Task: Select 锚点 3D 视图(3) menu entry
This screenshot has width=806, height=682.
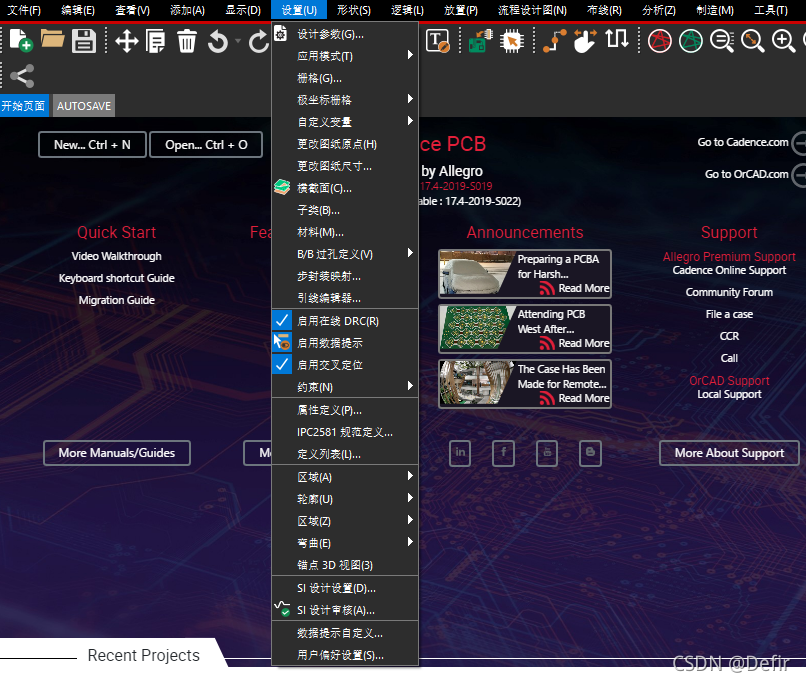Action: (345, 565)
